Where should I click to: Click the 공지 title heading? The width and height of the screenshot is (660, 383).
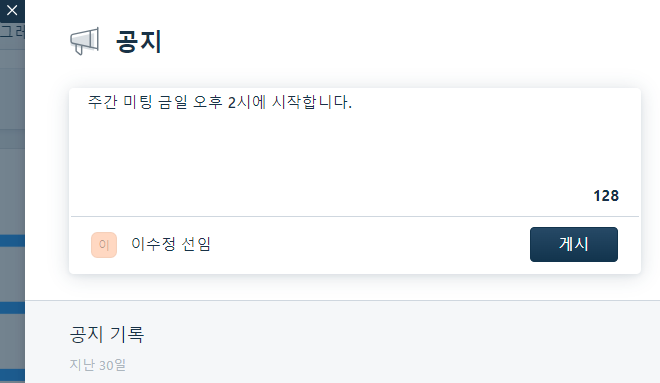[x=138, y=42]
